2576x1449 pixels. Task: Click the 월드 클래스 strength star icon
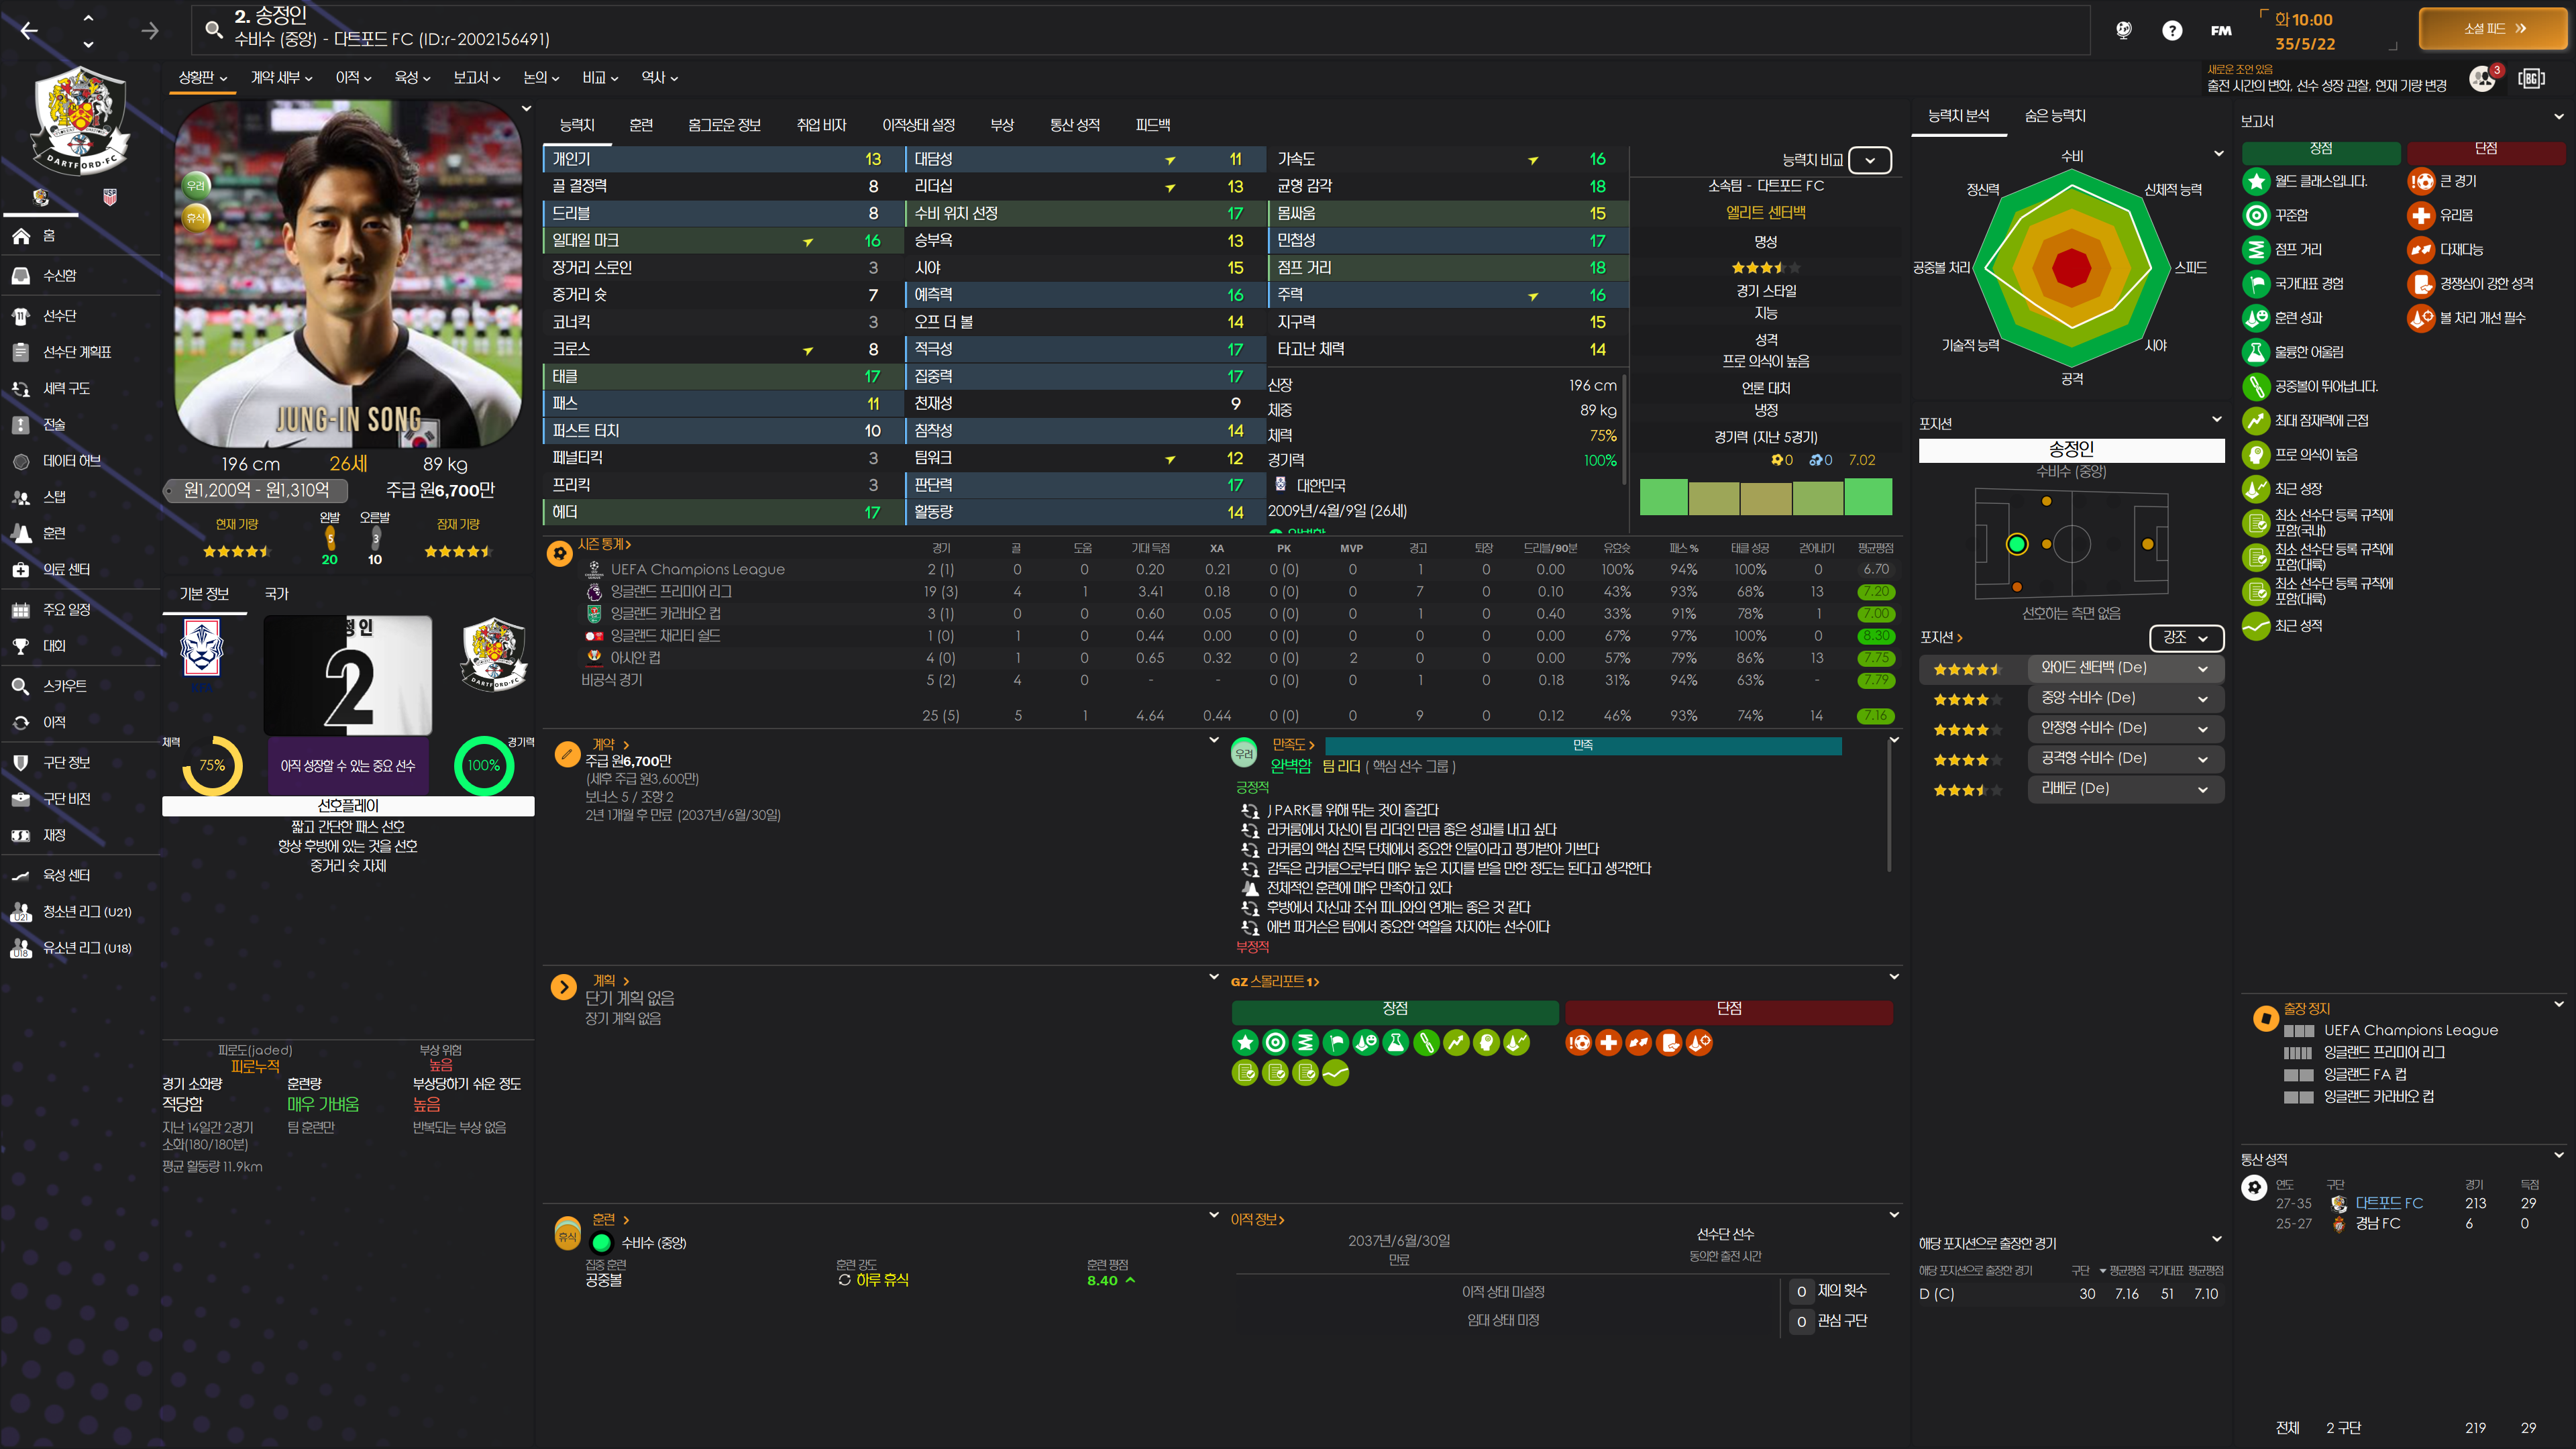[2256, 181]
